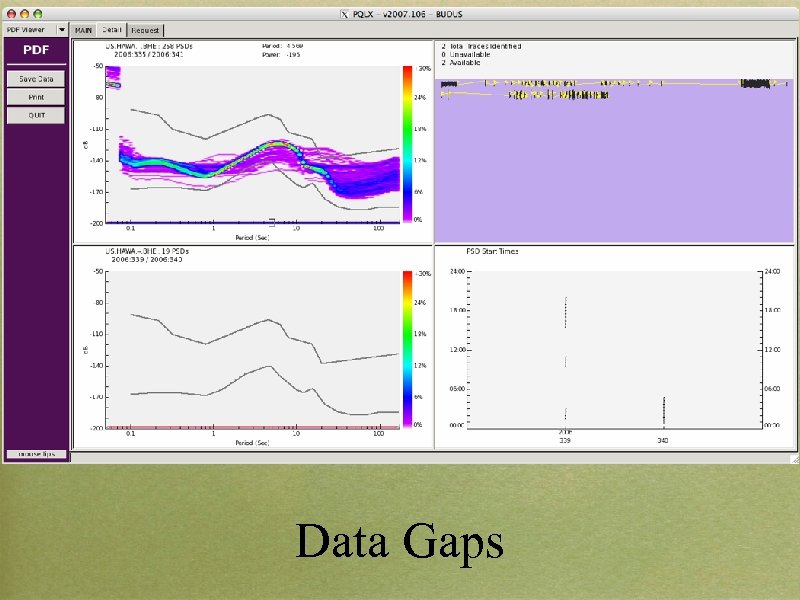Open the PDF Viewer dropdown
The width and height of the screenshot is (800, 600).
pos(60,30)
